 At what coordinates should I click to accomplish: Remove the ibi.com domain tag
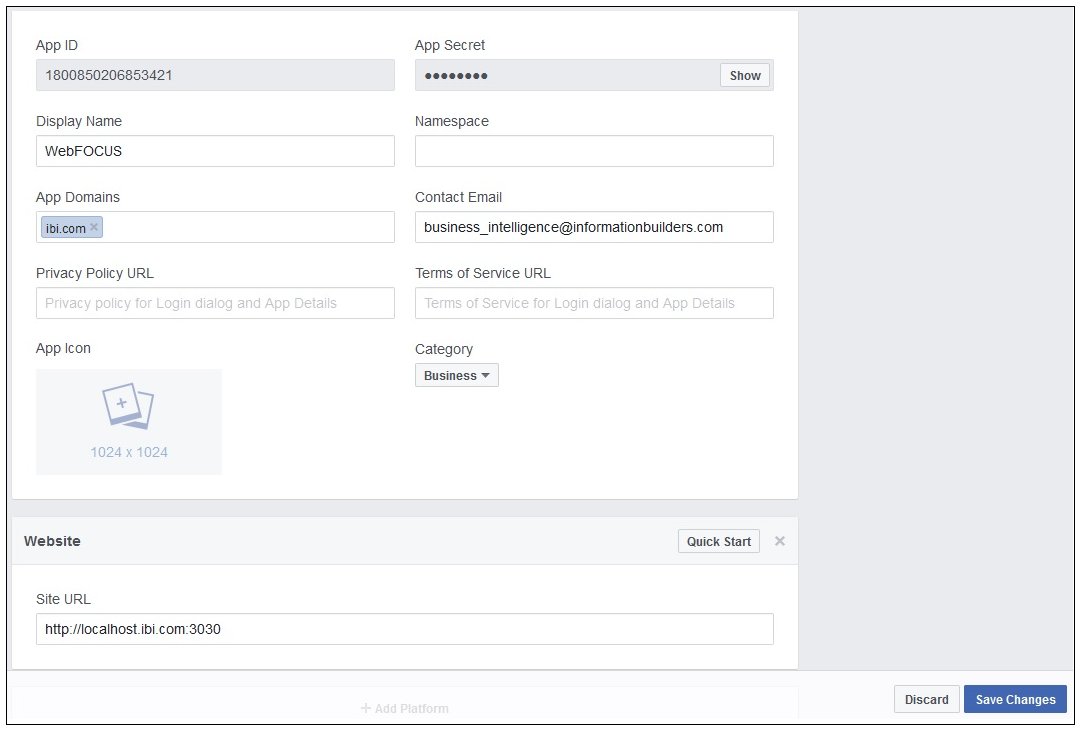pos(94,226)
